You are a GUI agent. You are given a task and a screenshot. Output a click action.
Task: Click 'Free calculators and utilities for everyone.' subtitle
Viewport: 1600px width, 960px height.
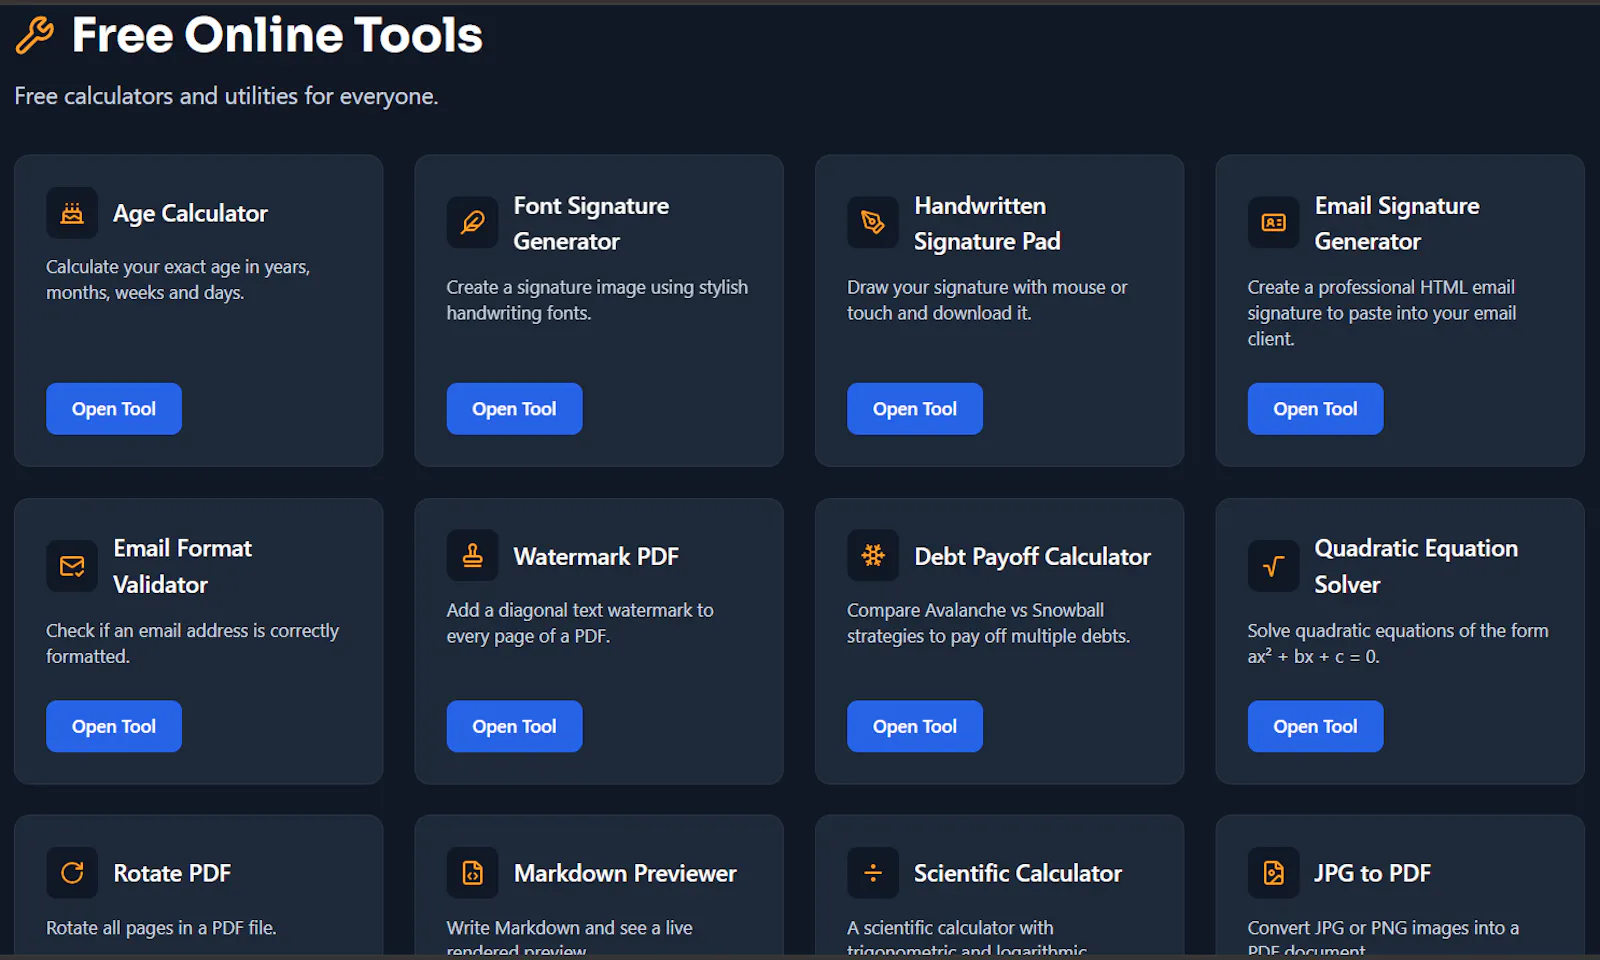coord(226,96)
